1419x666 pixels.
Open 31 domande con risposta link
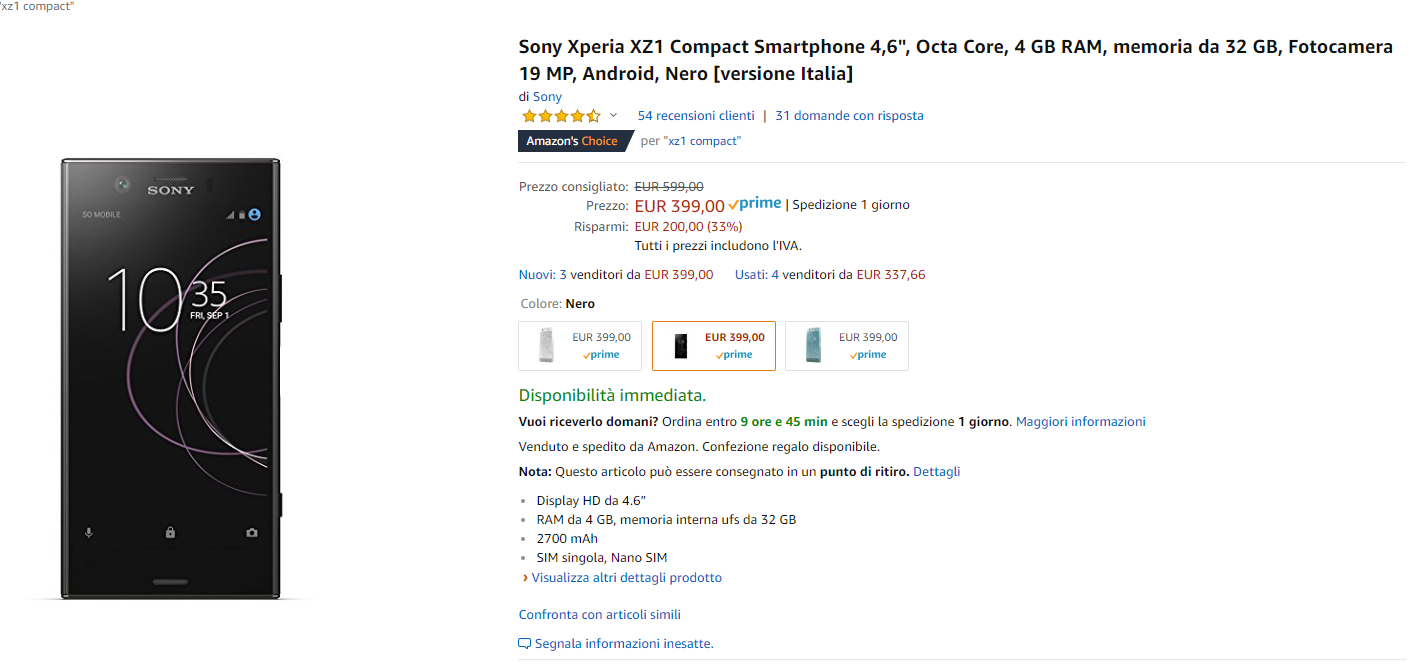point(849,116)
